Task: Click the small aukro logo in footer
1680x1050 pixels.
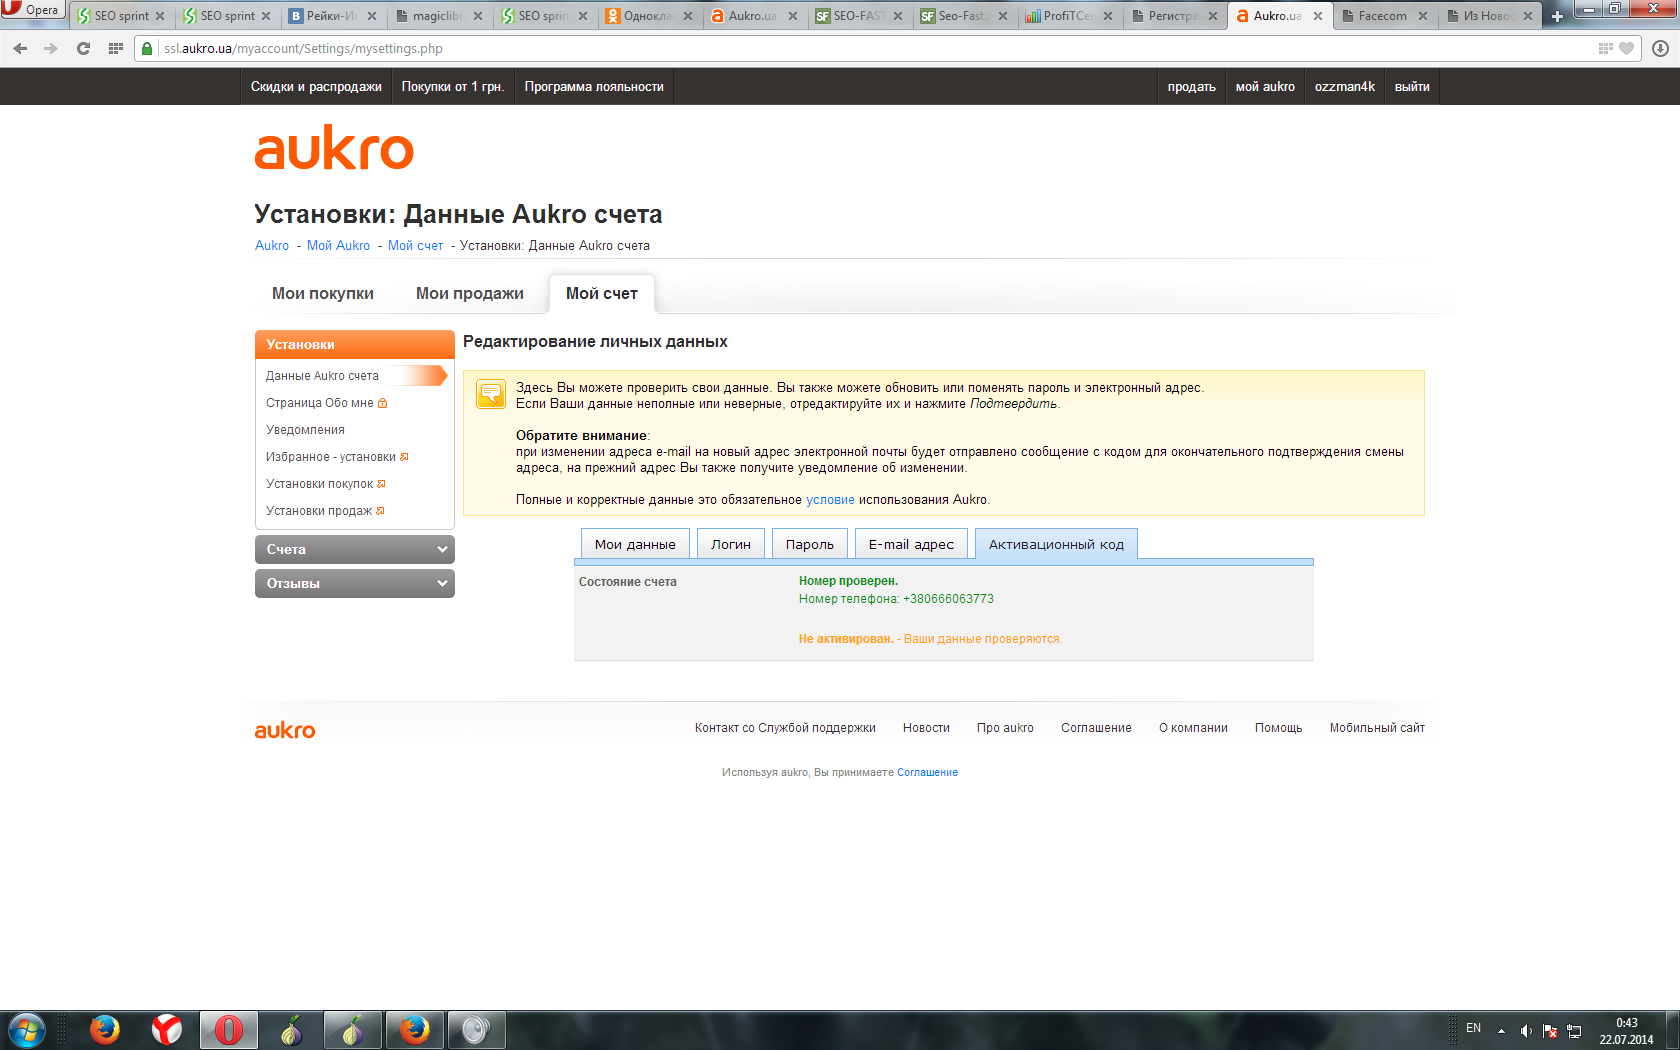Action: point(285,730)
